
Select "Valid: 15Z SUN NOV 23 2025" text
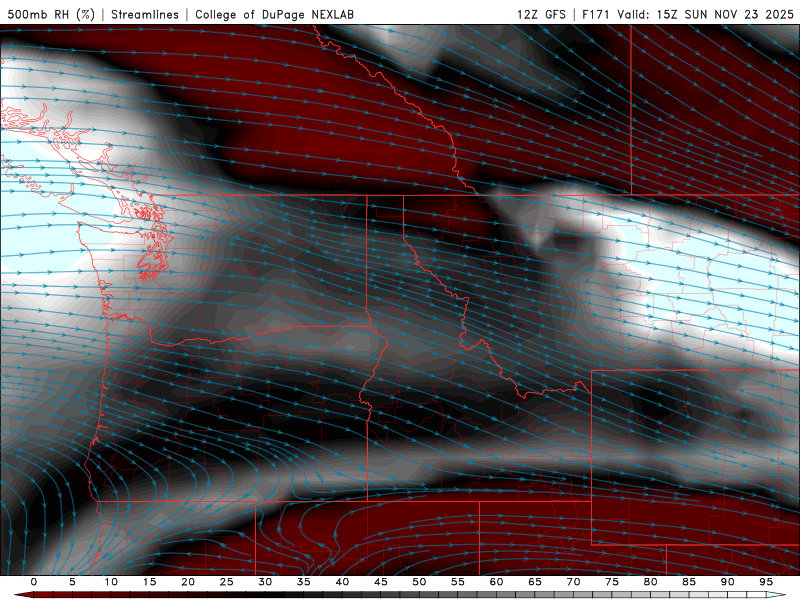tap(706, 14)
